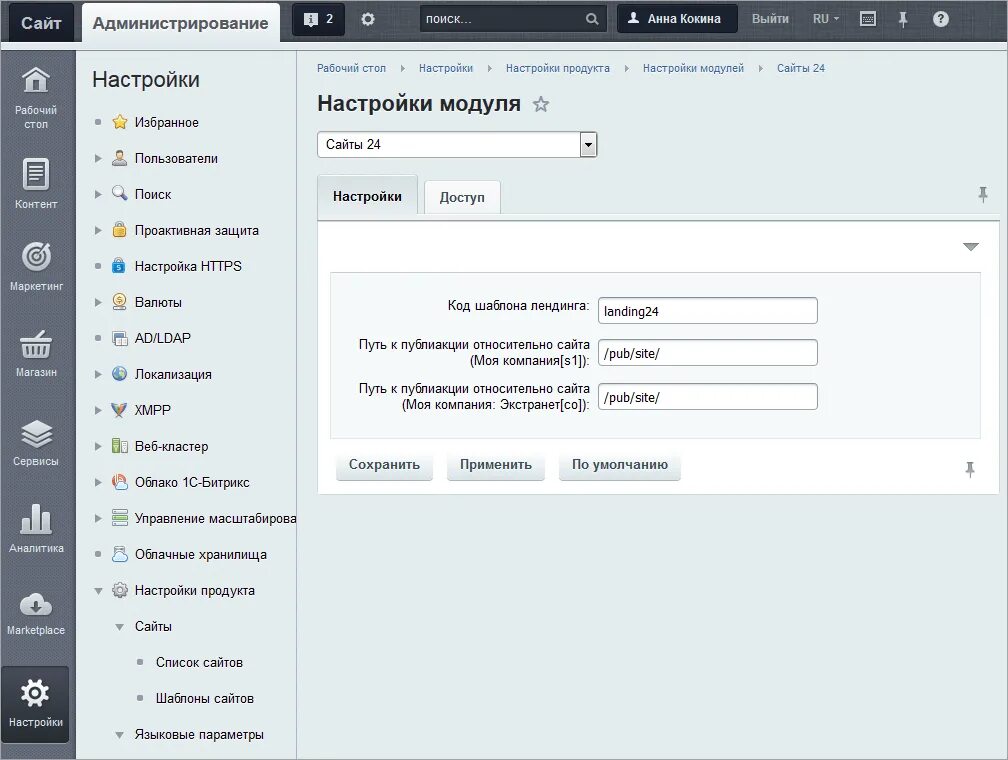Open AD/LDAP tree item
This screenshot has height=760, width=1008.
coord(163,338)
